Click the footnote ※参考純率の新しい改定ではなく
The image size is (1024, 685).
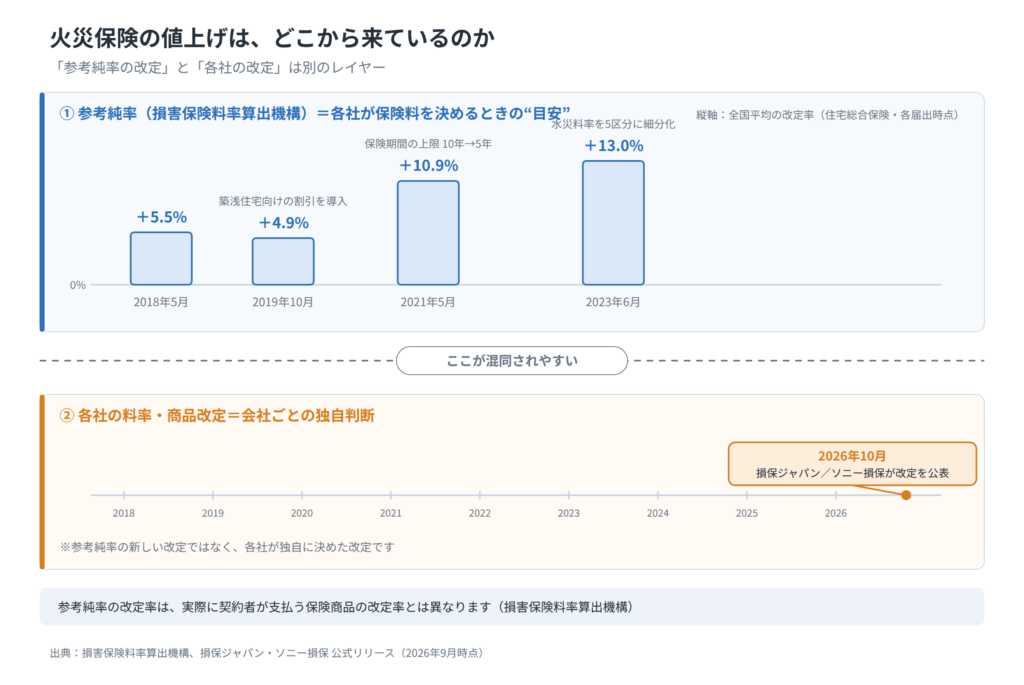click(x=227, y=547)
